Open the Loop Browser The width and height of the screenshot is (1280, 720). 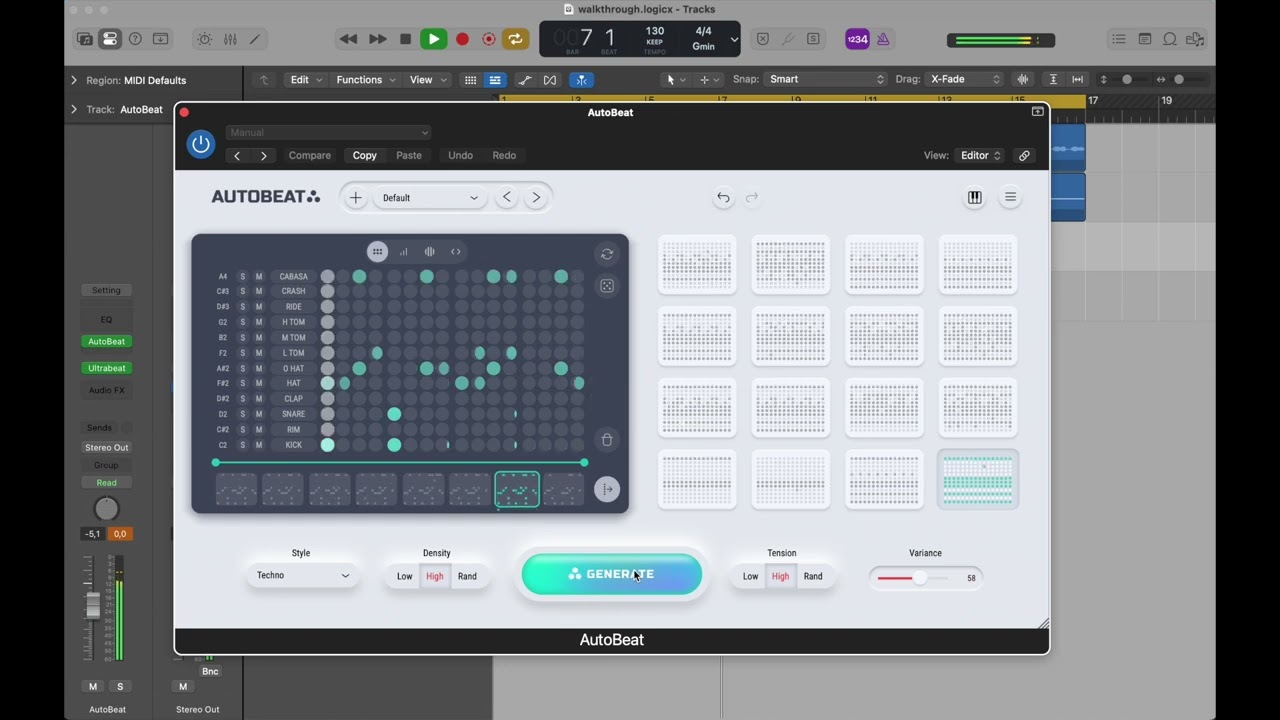pyautogui.click(x=1169, y=39)
